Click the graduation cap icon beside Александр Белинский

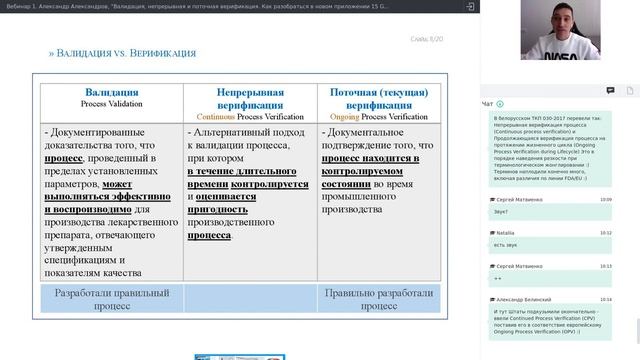pyautogui.click(x=492, y=300)
